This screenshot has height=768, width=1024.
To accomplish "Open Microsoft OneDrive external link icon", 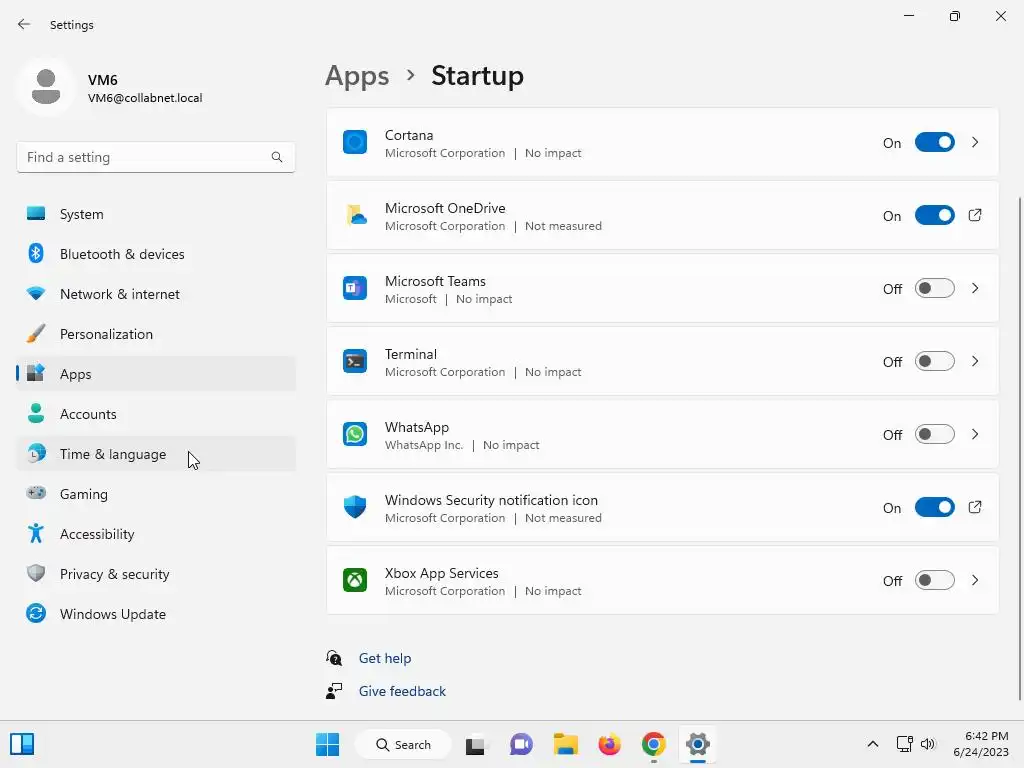I will (975, 216).
